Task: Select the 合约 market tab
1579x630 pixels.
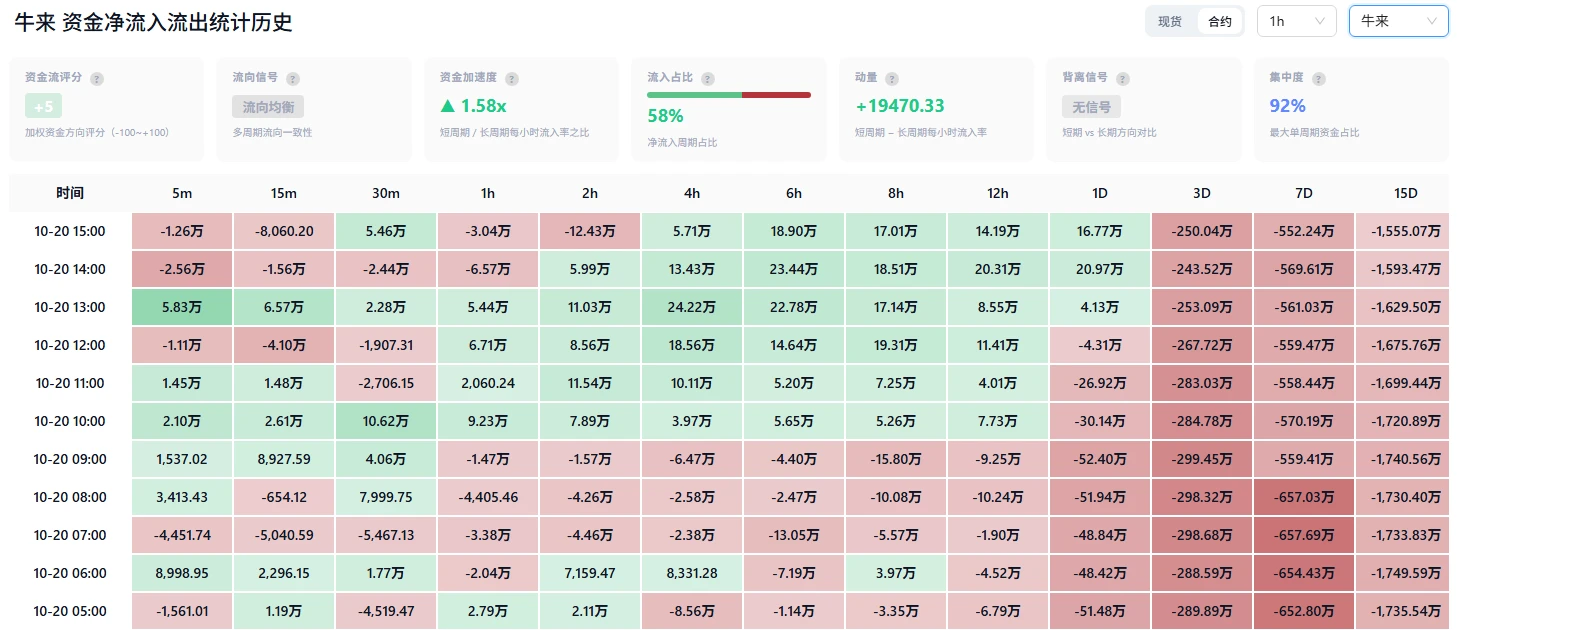Action: (1220, 21)
